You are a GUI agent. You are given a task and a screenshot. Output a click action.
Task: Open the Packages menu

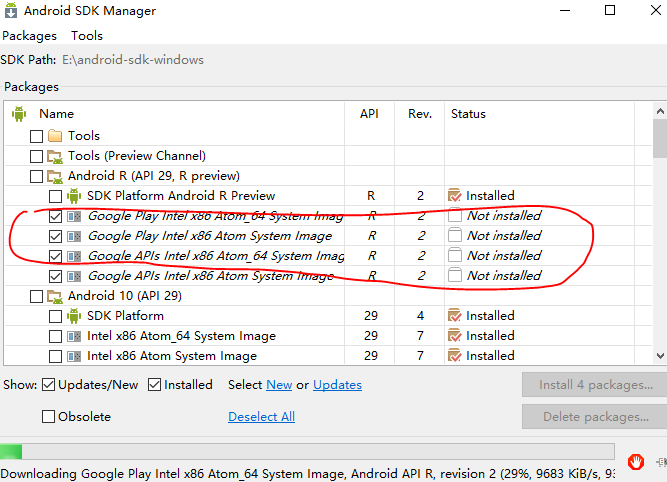coord(30,36)
